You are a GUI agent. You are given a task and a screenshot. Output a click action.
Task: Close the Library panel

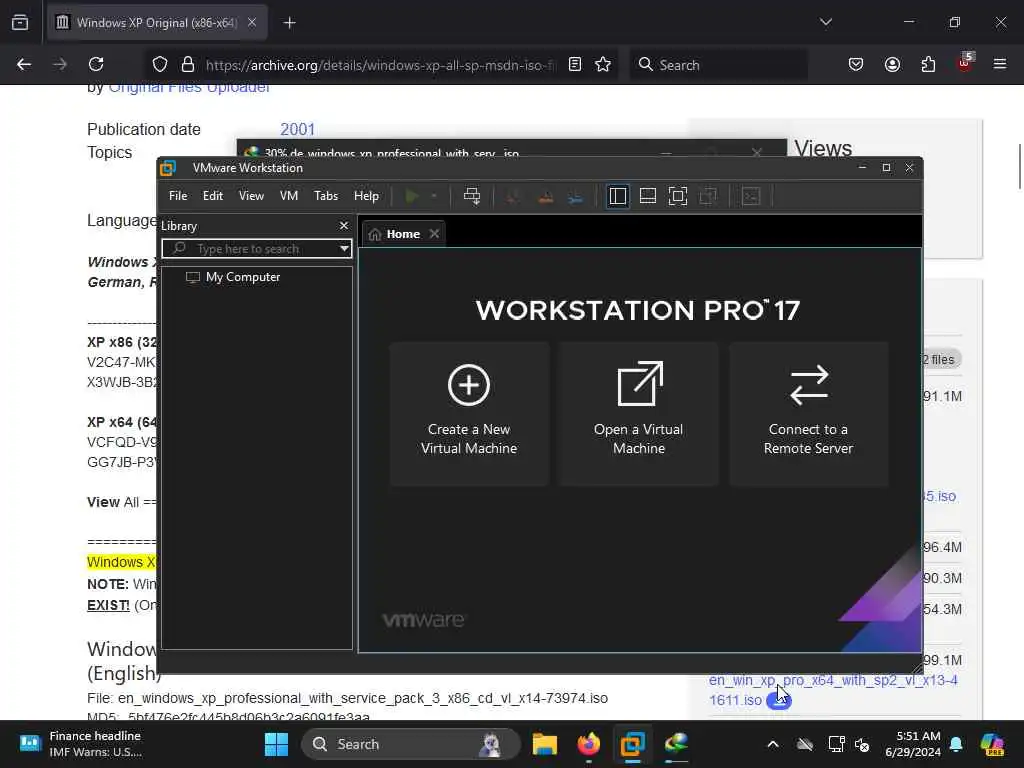coord(344,225)
